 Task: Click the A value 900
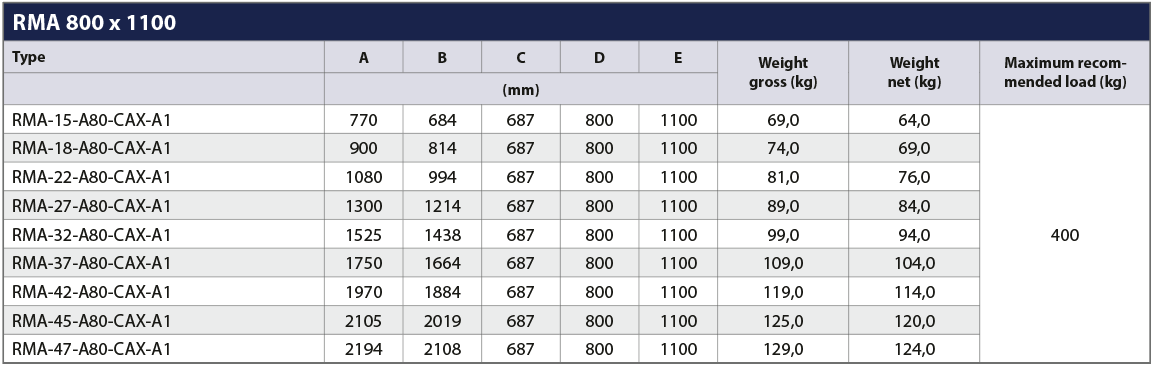[364, 148]
